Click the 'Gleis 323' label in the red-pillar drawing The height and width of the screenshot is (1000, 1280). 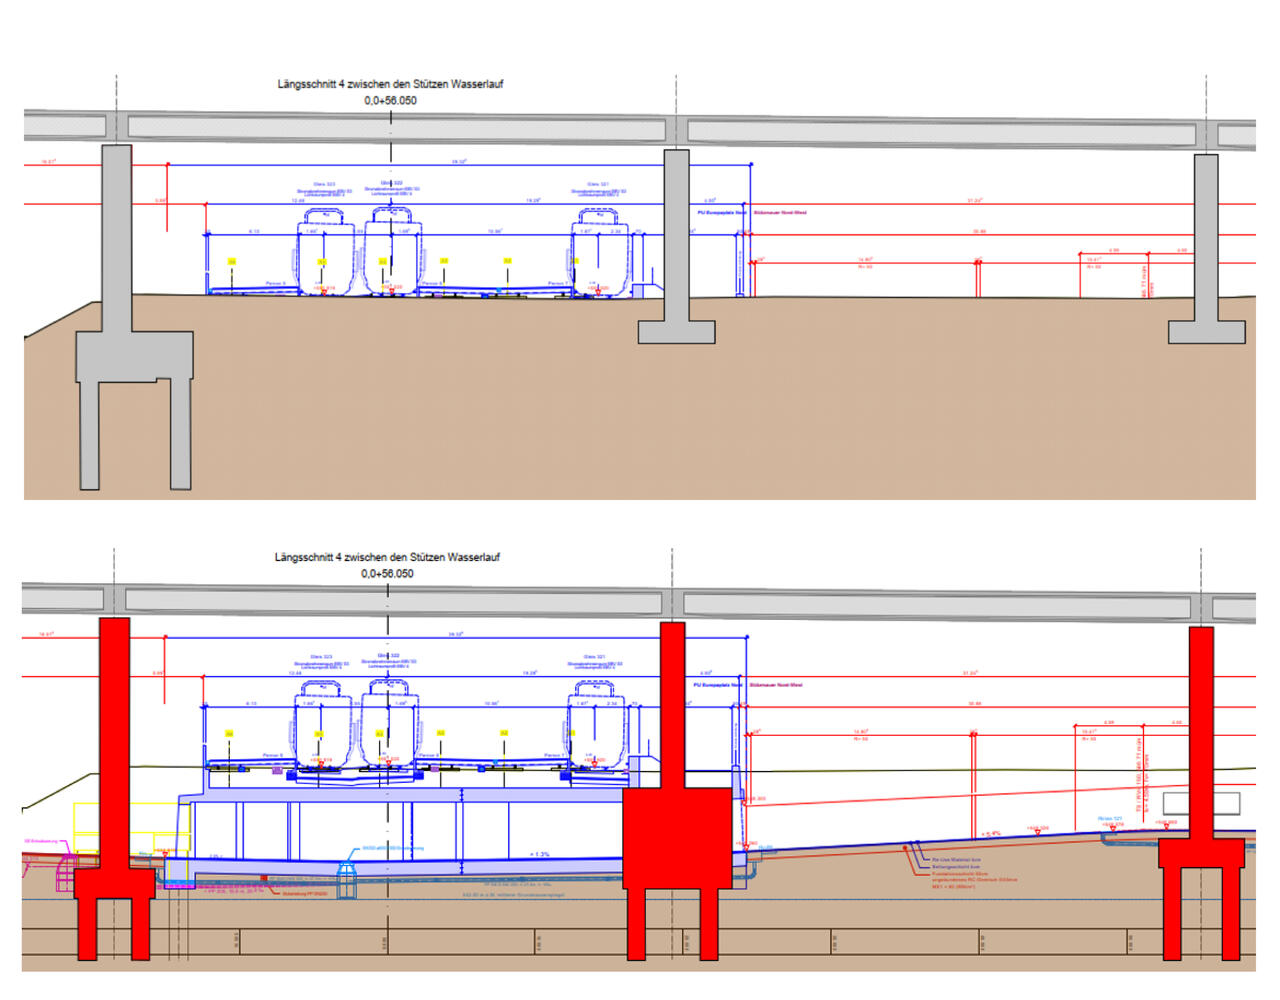(321, 657)
